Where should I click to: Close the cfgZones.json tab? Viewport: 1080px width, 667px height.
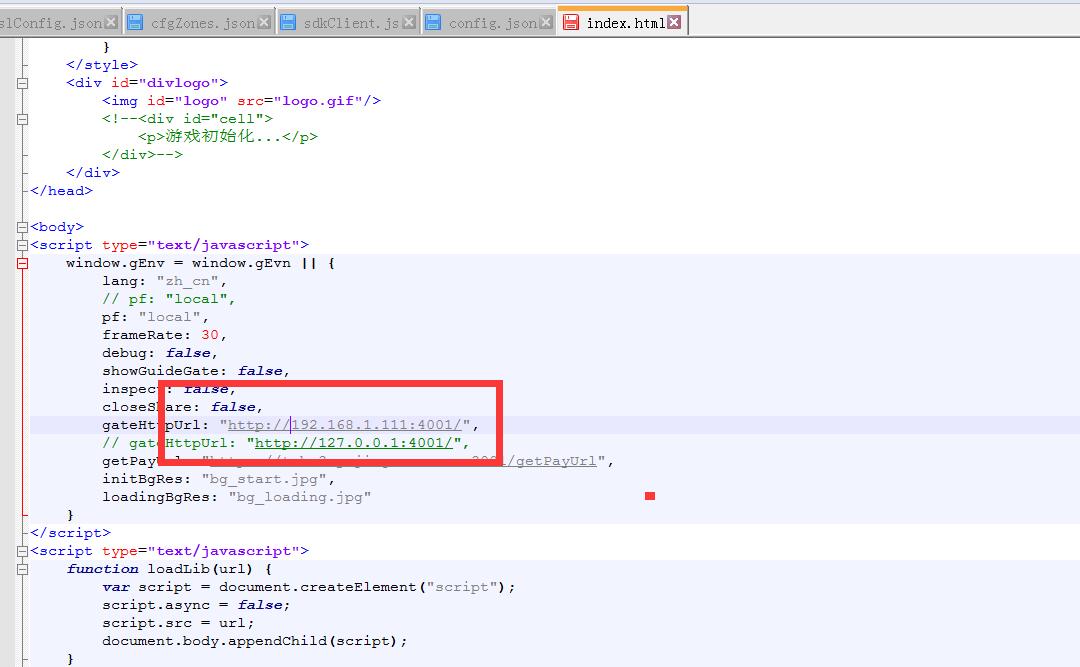[264, 22]
